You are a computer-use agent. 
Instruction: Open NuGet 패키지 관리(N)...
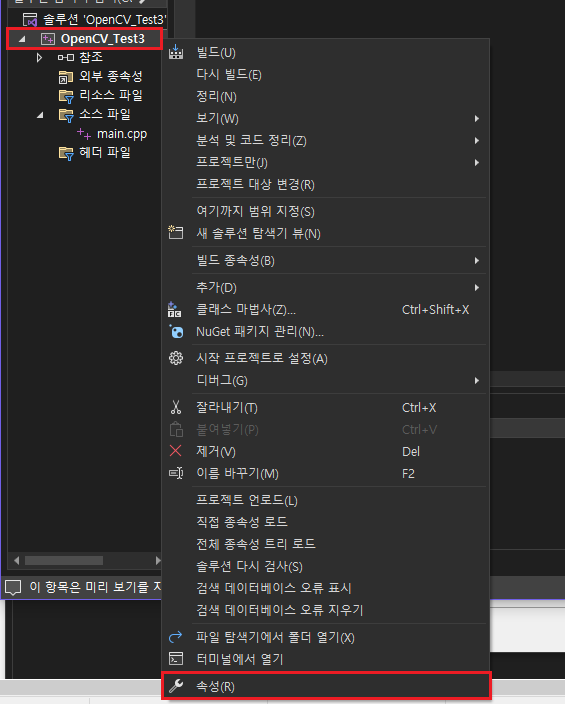pyautogui.click(x=326, y=332)
